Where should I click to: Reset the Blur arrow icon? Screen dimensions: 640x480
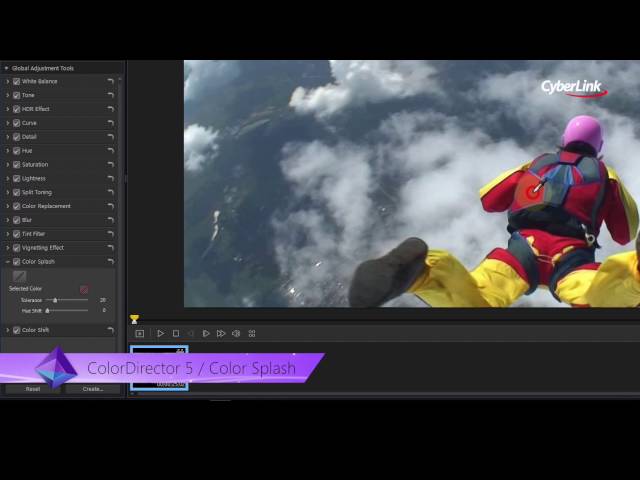point(110,220)
